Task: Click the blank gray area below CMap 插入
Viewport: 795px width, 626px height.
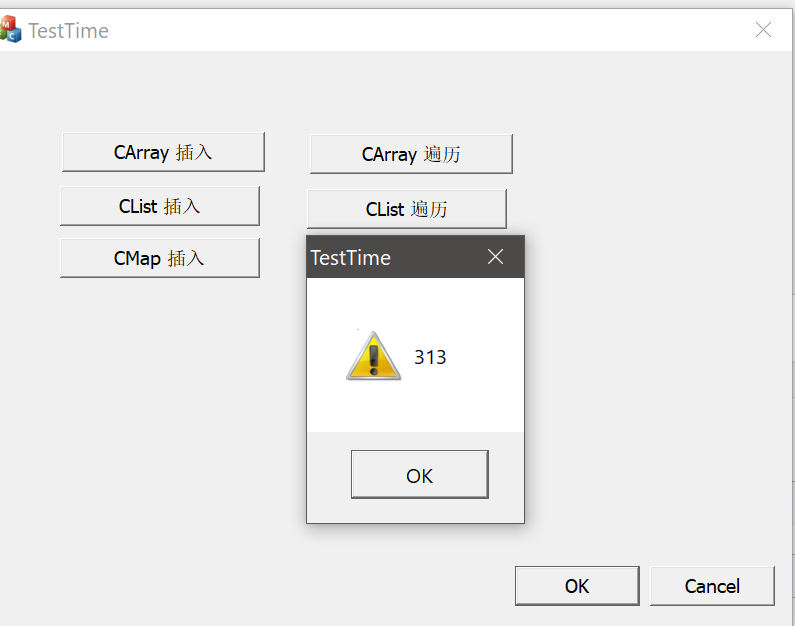Action: (160, 406)
